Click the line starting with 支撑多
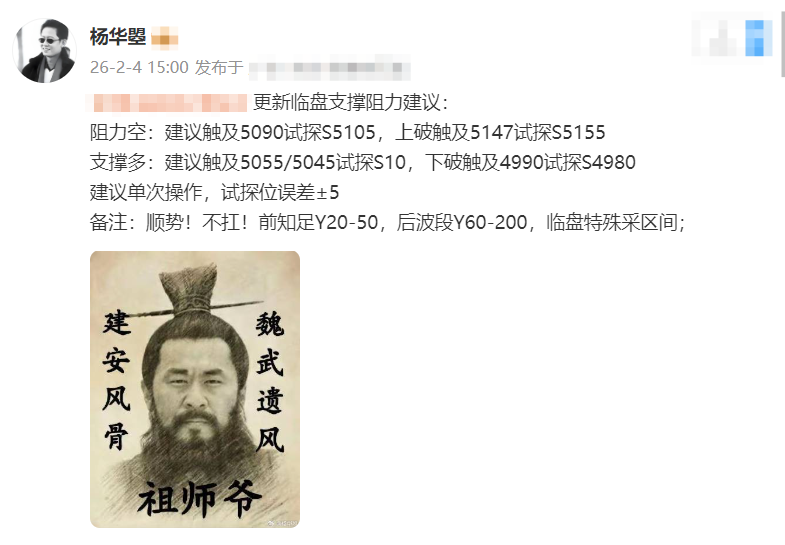 click(362, 163)
